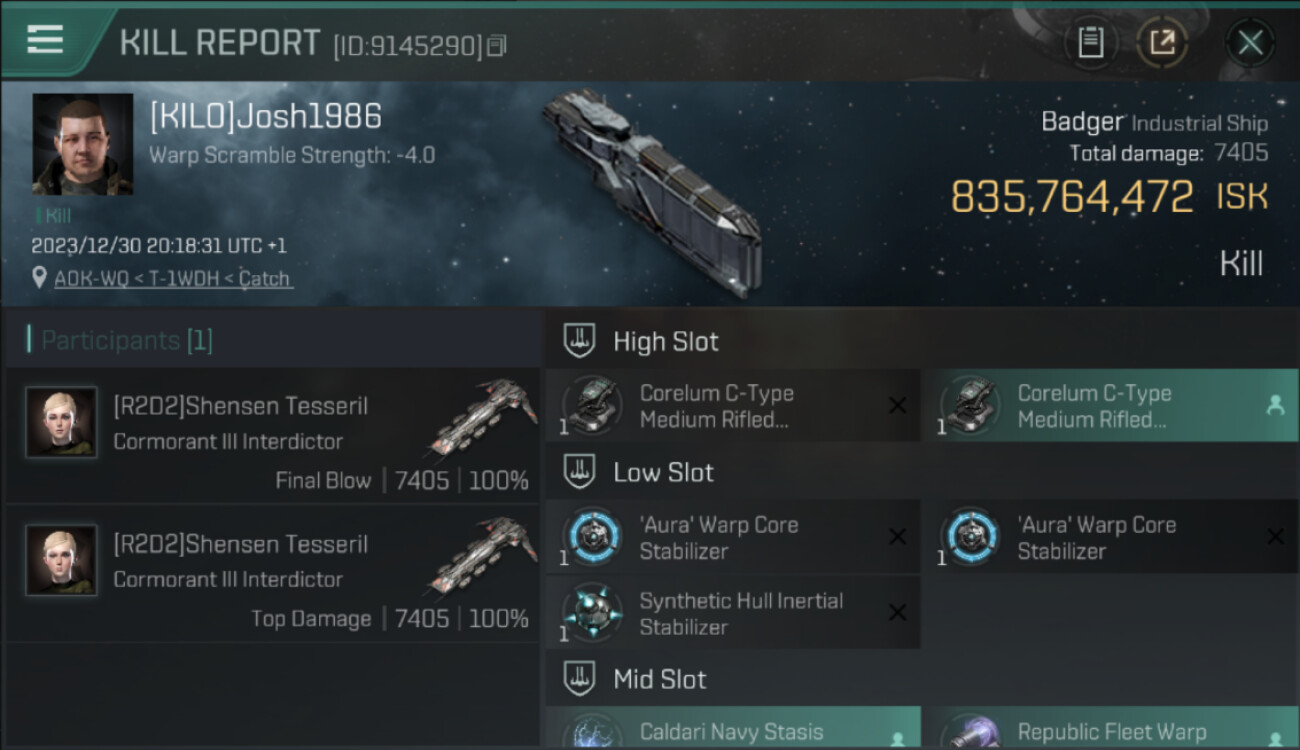Click the first Corelum C-Type railgun icon
1300x750 pixels.
(x=593, y=405)
